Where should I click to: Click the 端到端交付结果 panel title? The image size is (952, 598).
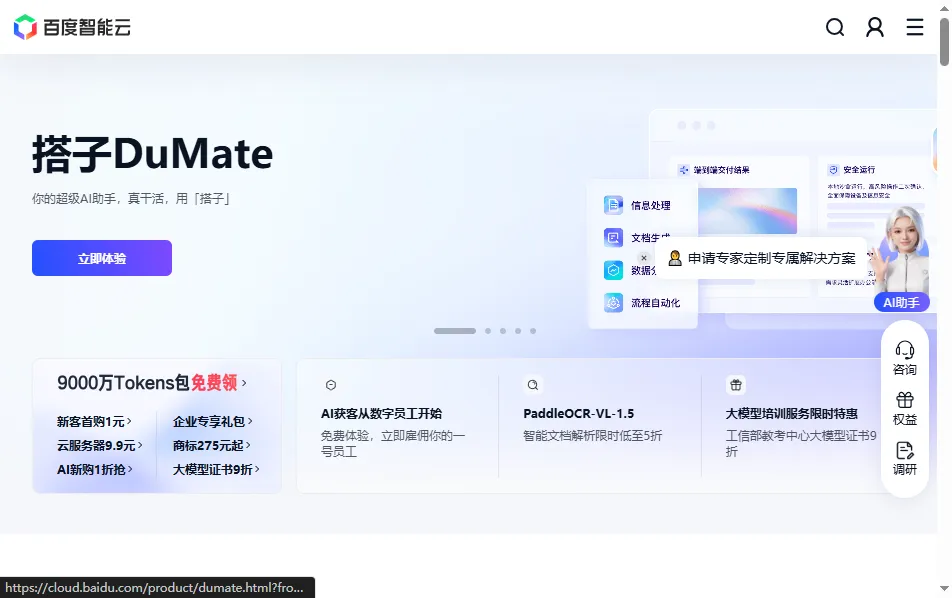tap(721, 170)
